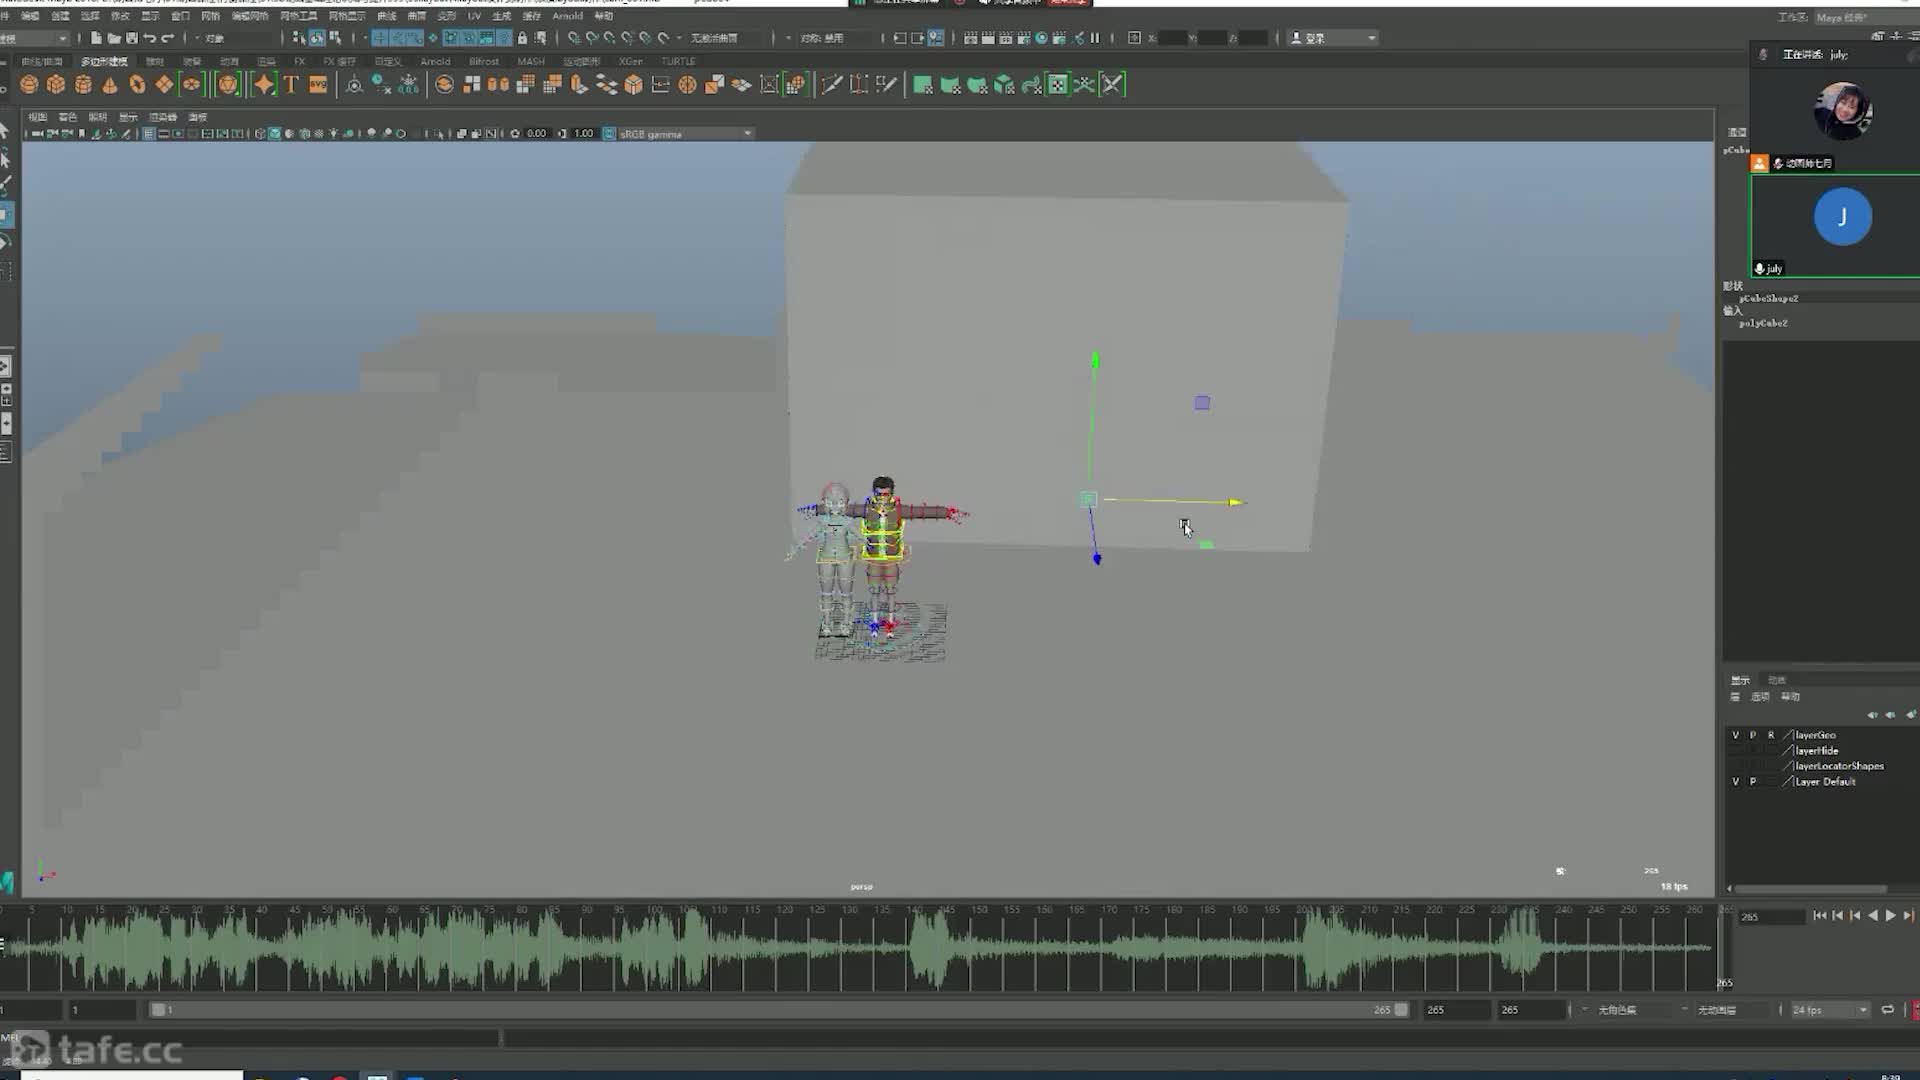Click the range slider end handle
The height and width of the screenshot is (1080, 1920).
1401,1010
